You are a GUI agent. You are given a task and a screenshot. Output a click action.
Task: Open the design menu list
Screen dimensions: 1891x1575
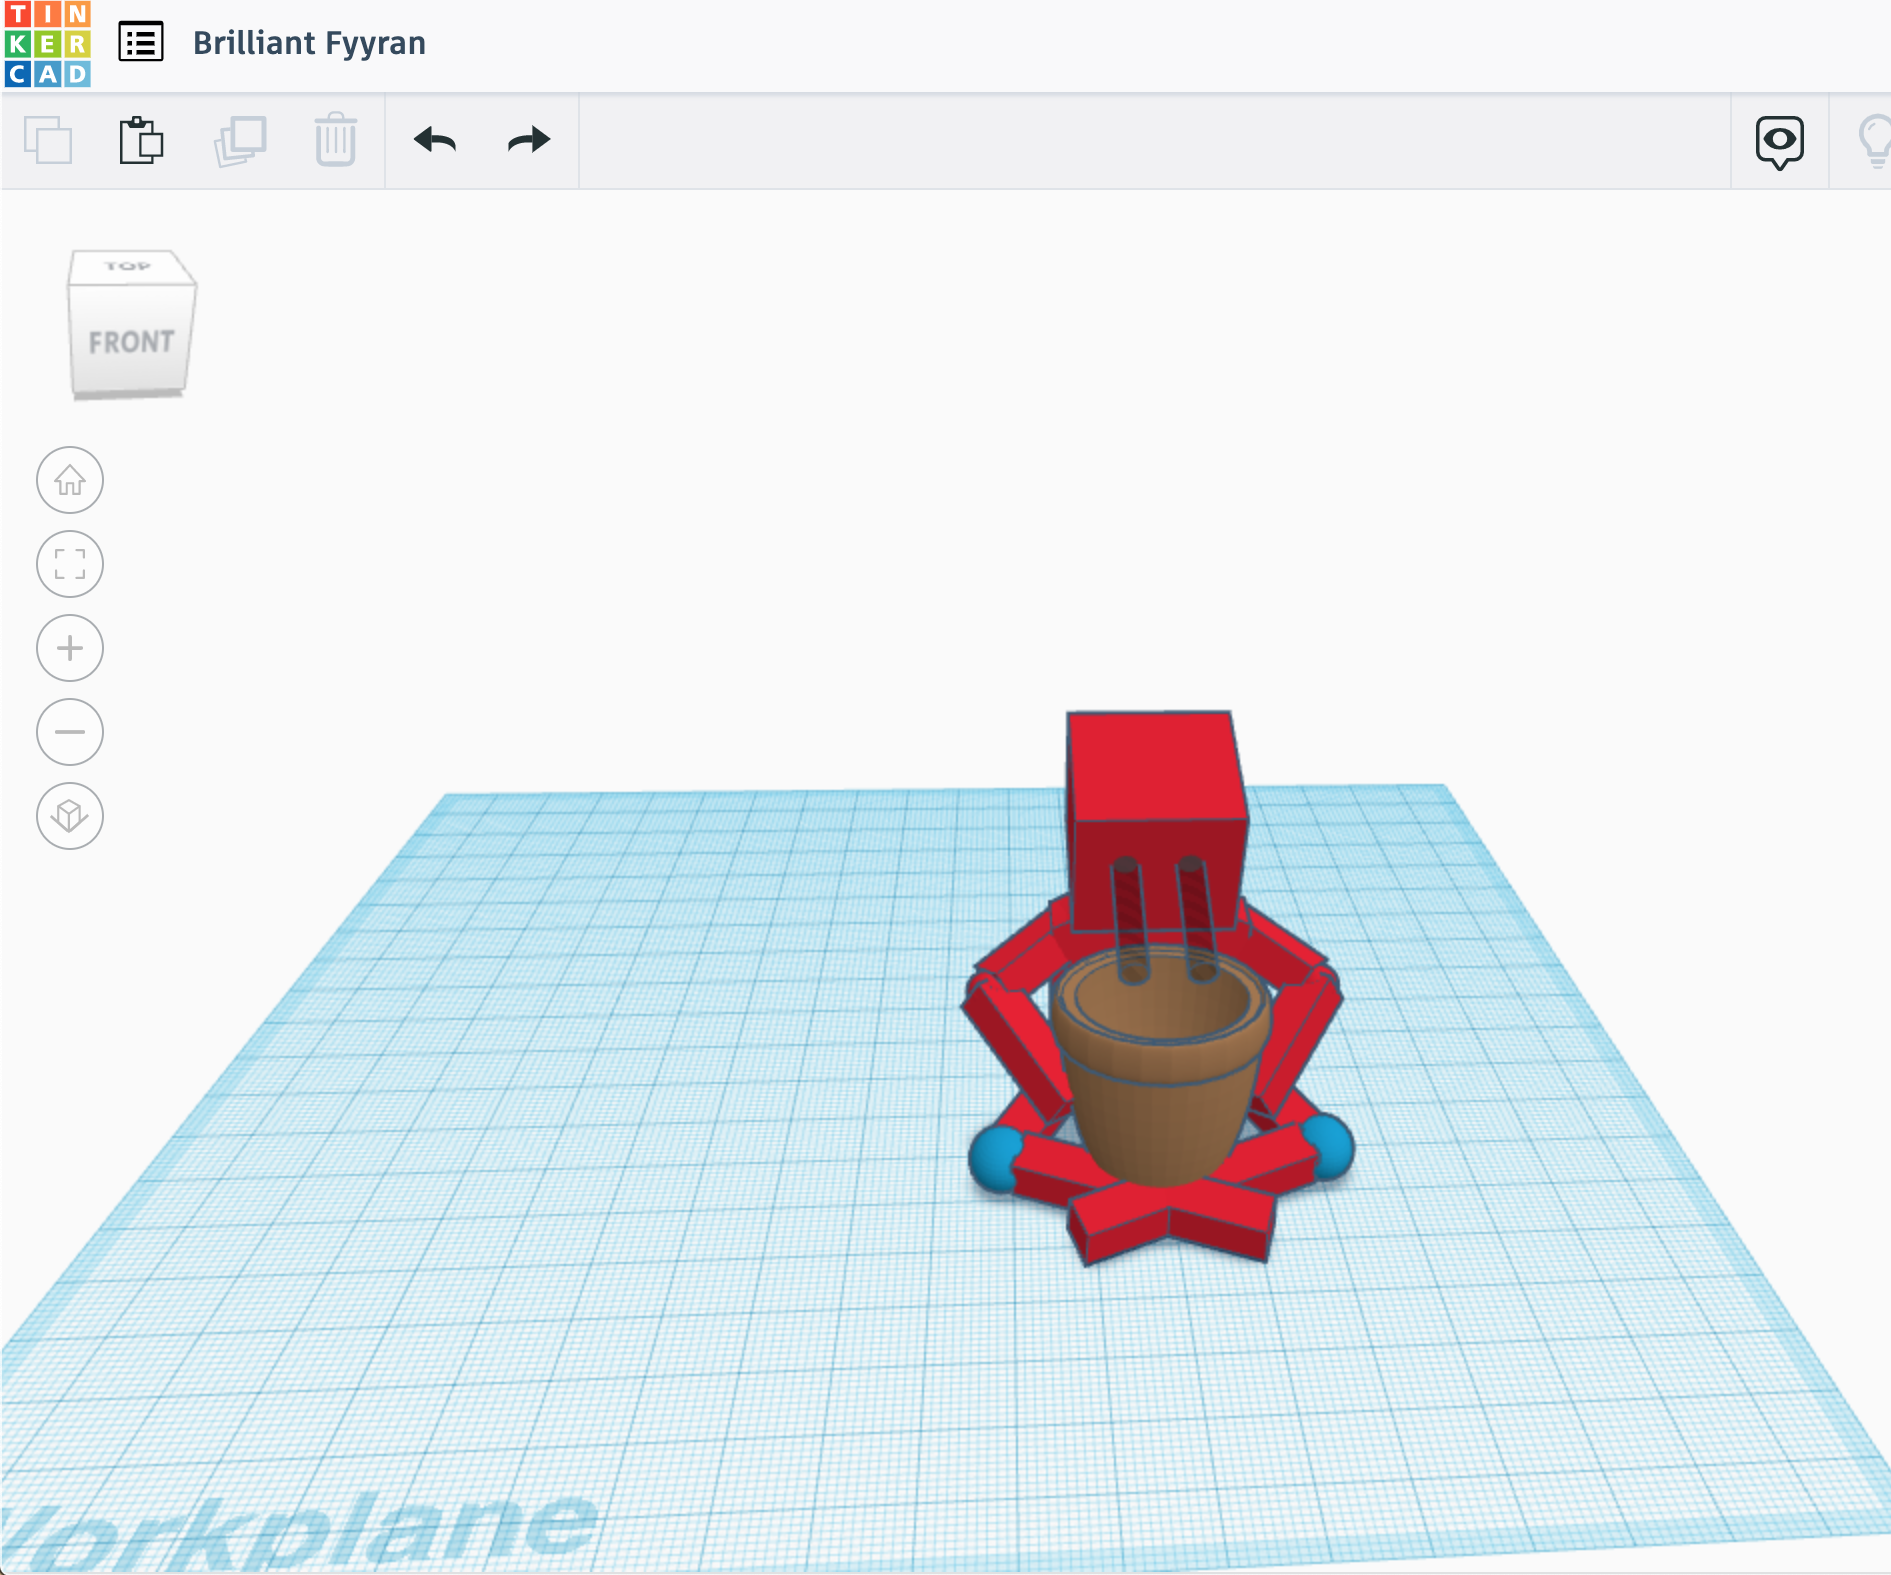(140, 43)
